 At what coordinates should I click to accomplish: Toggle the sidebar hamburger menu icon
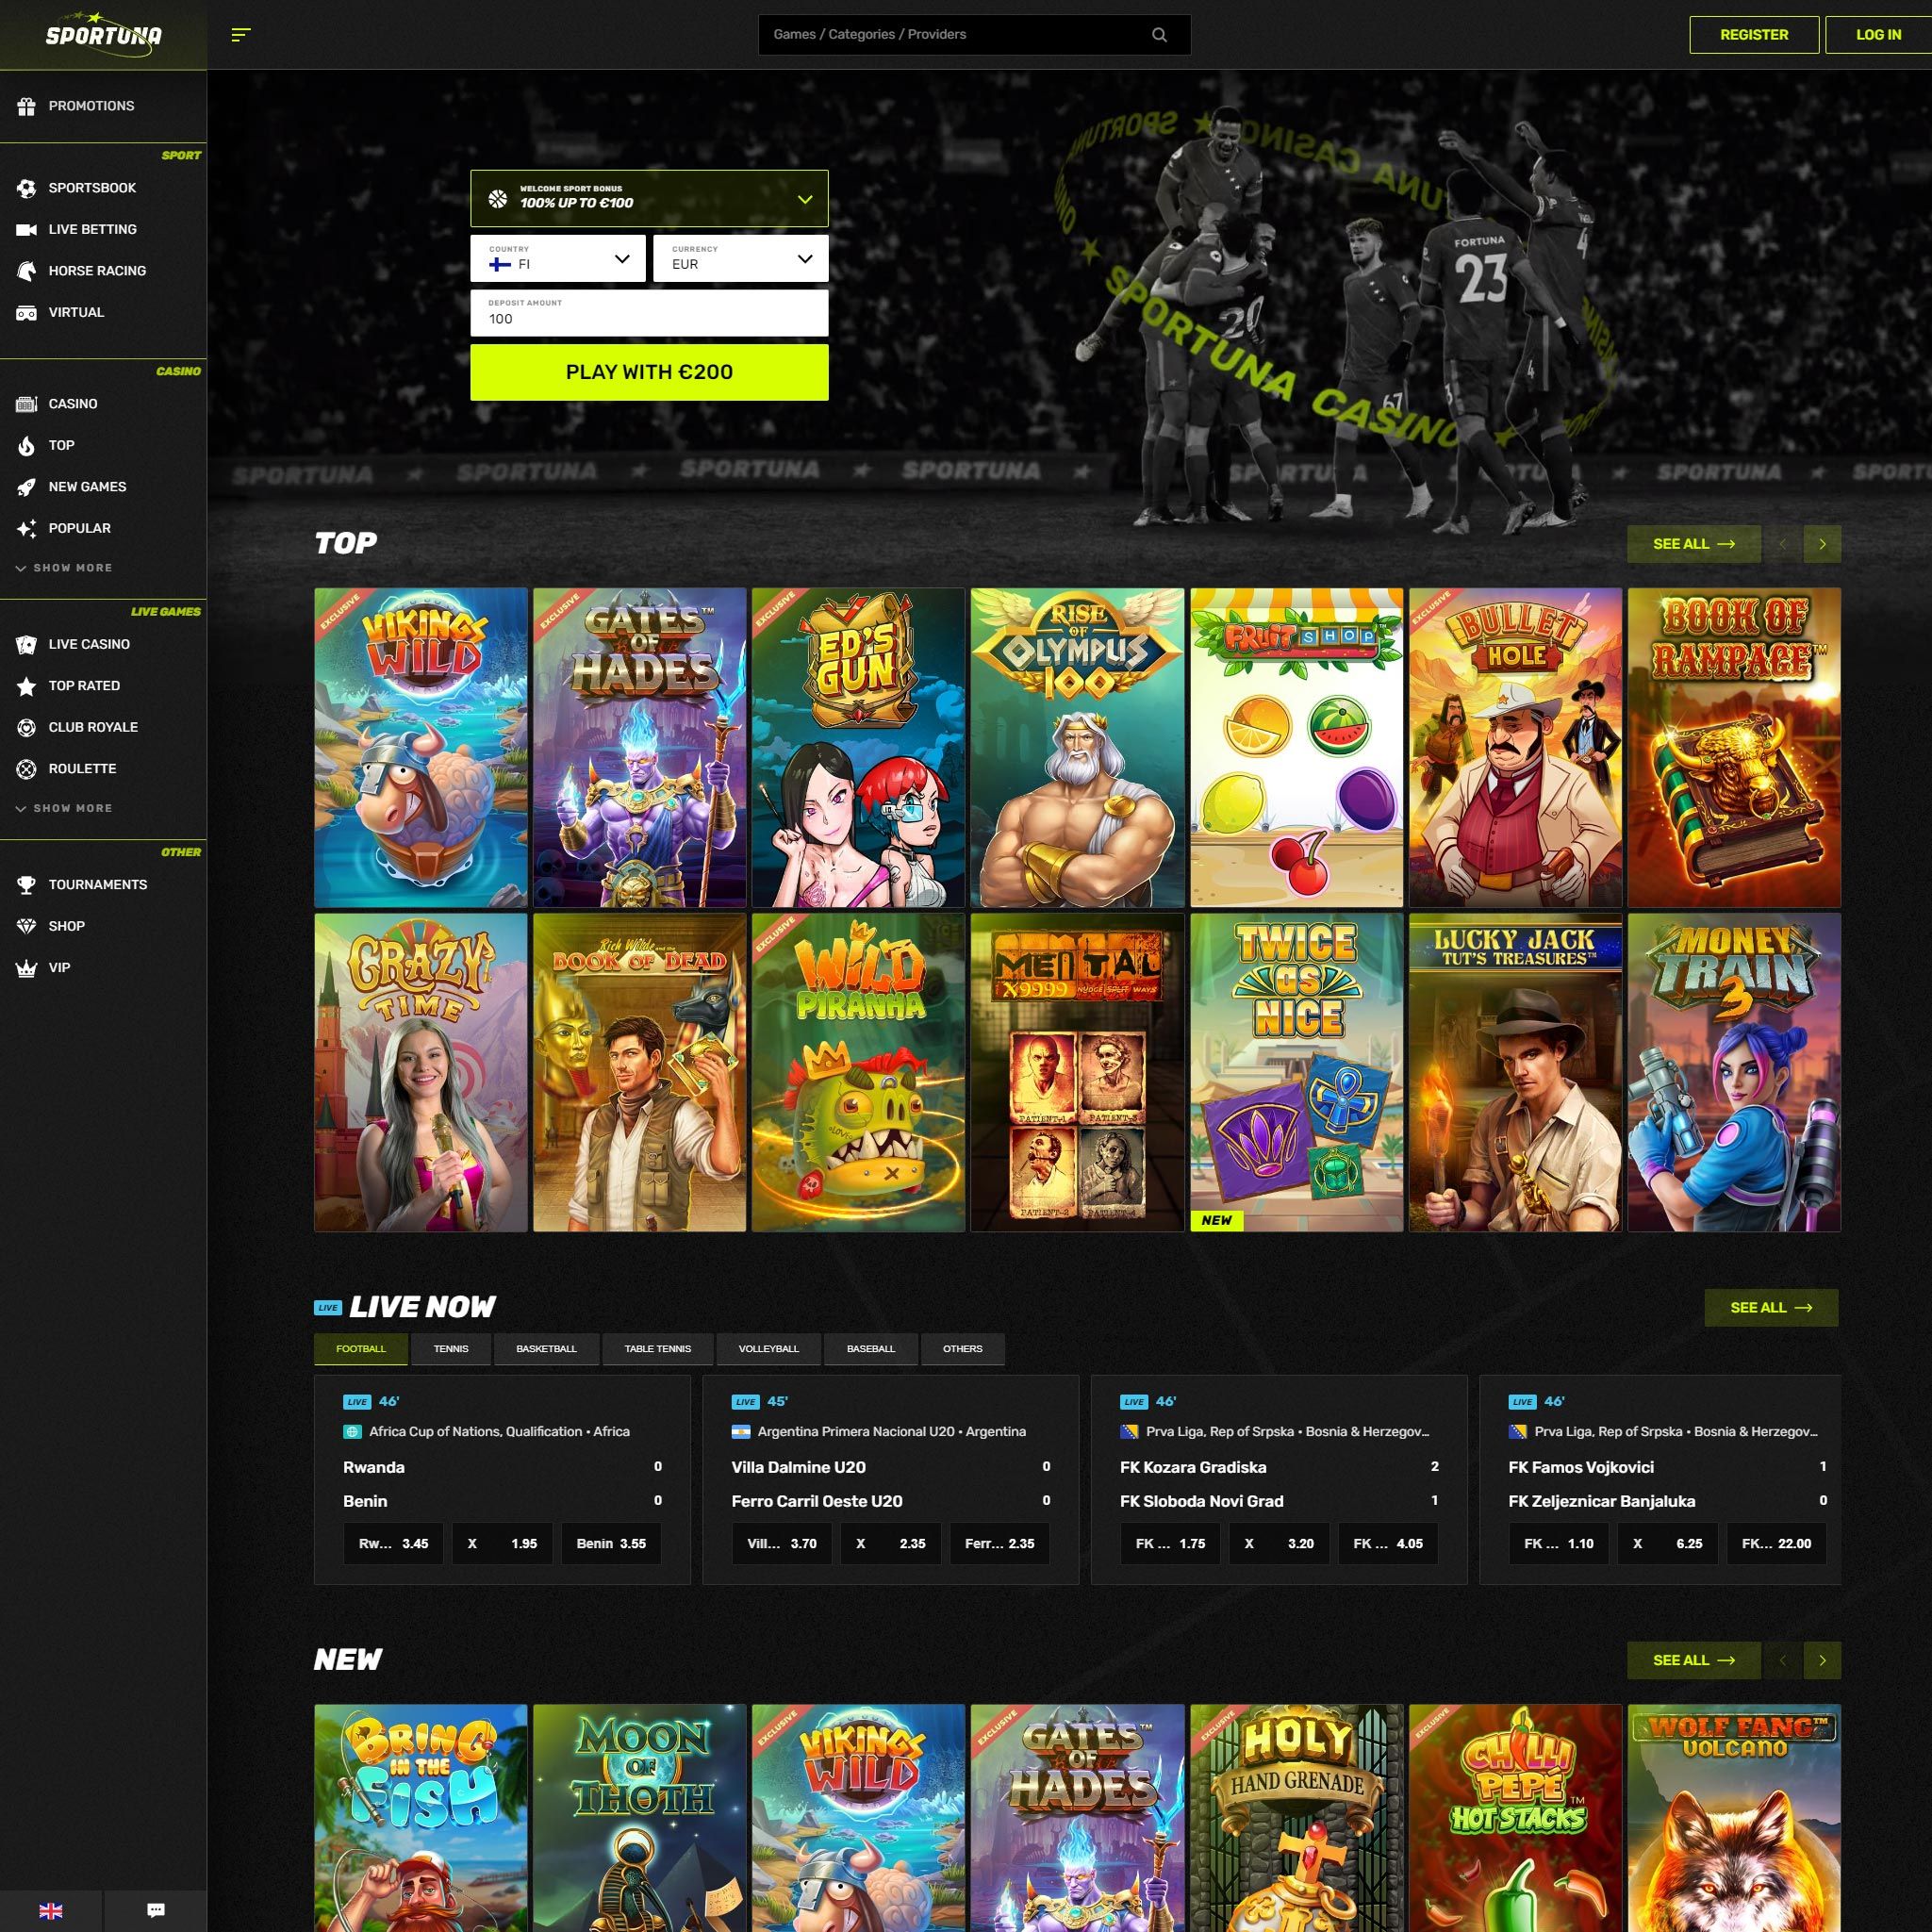coord(240,35)
